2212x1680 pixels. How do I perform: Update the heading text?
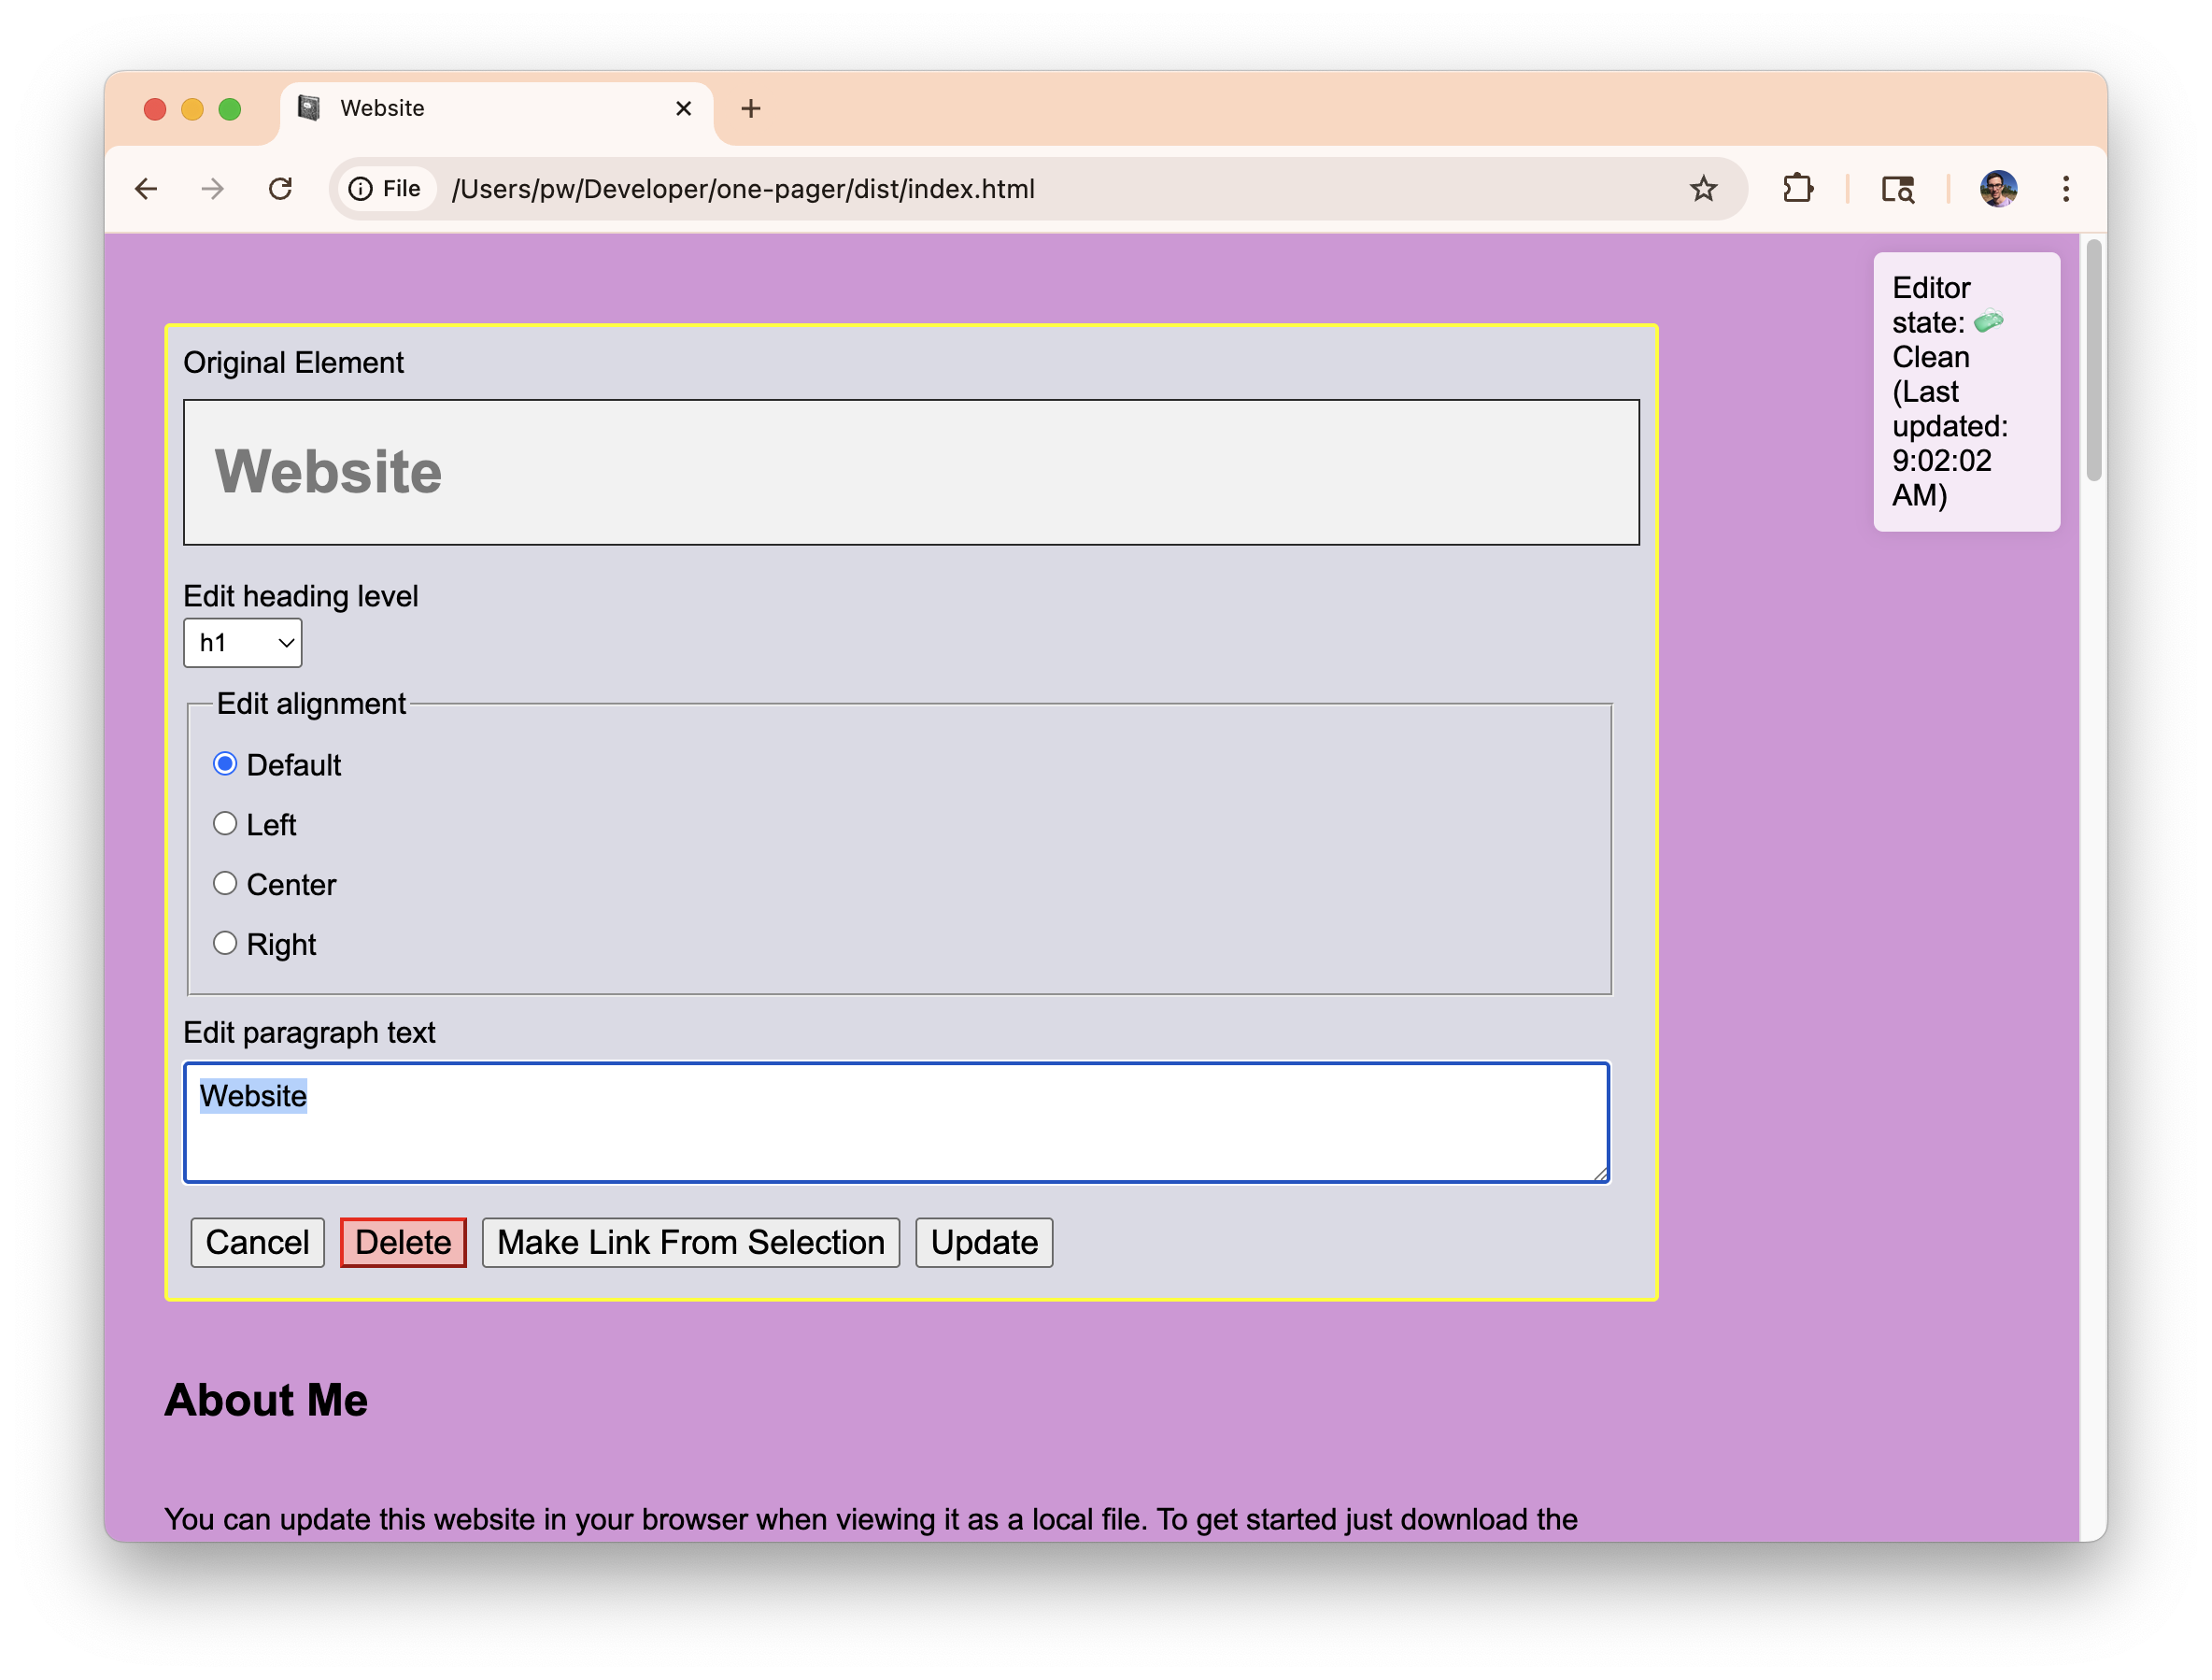pos(983,1241)
